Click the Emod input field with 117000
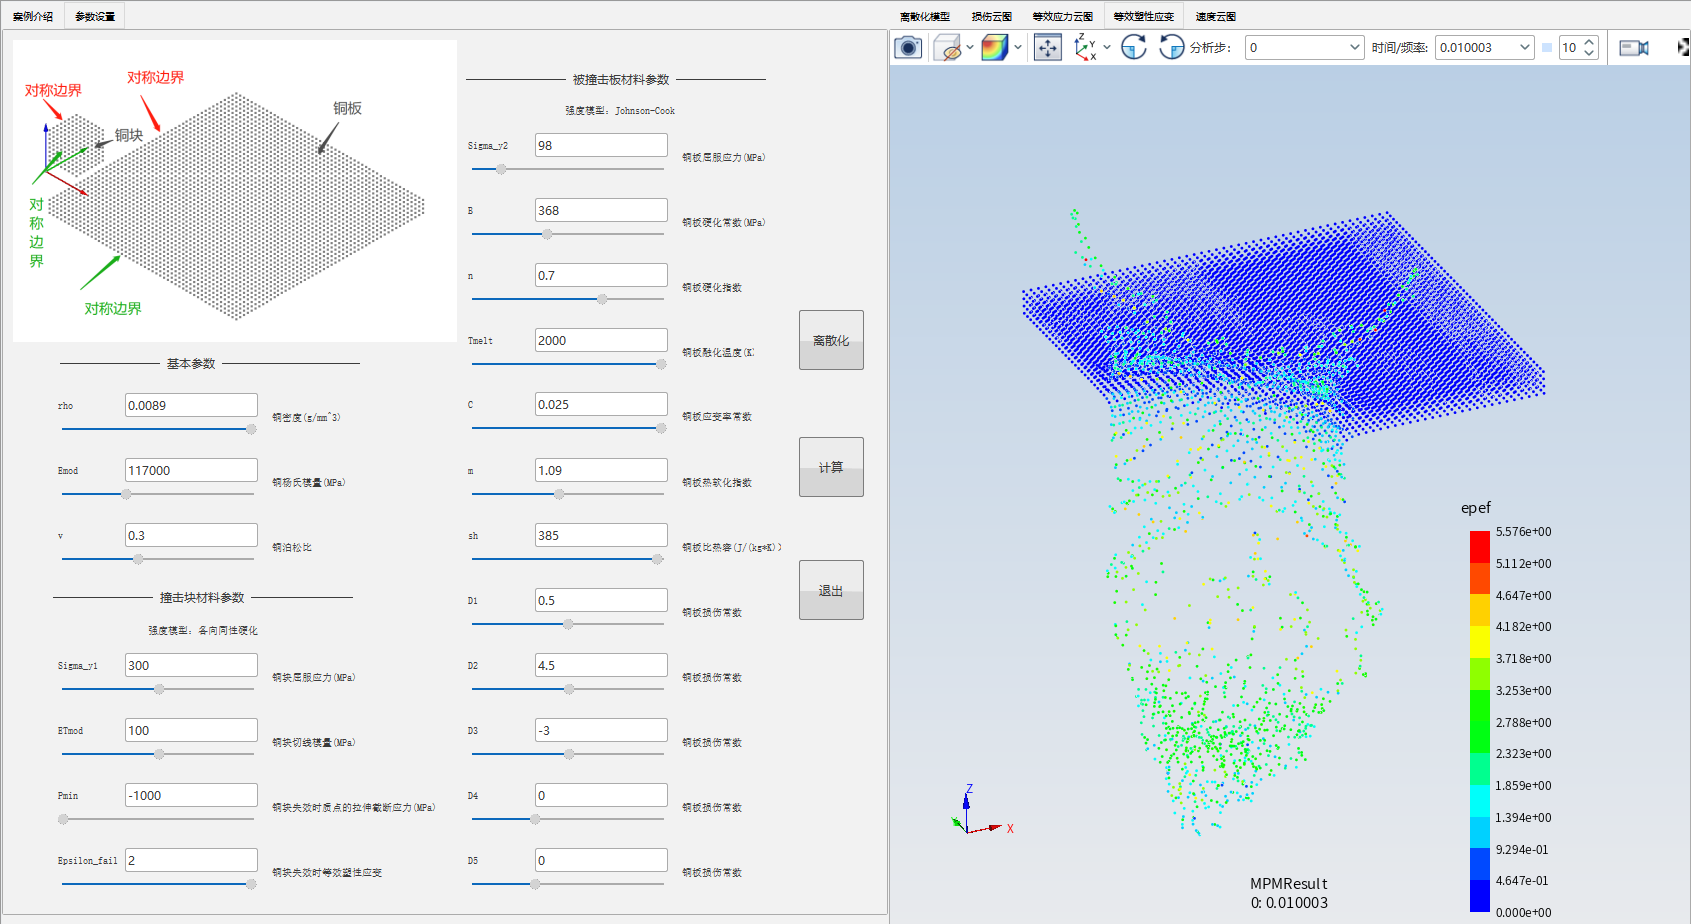1691x924 pixels. coord(191,470)
